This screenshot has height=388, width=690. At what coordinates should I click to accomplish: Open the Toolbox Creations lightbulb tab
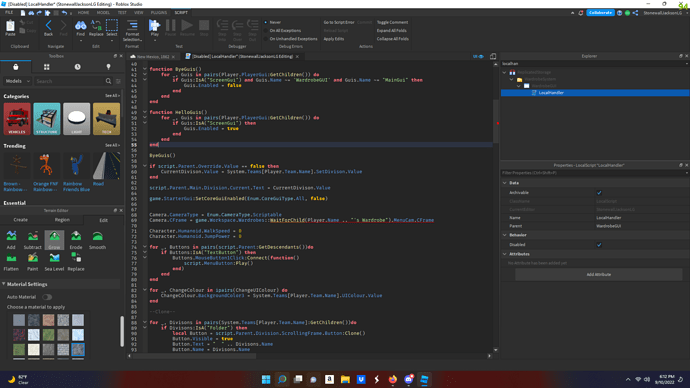click(108, 67)
